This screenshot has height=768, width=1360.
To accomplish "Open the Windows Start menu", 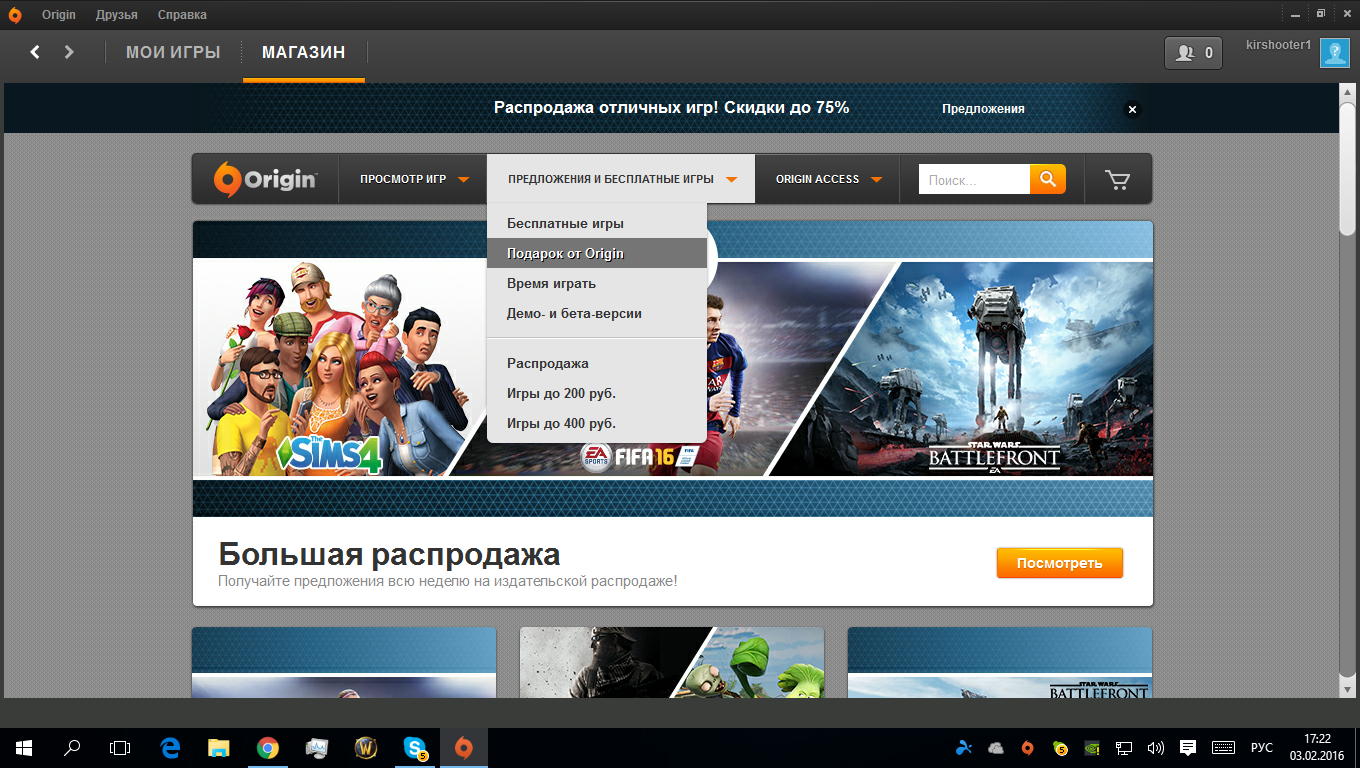I will pos(23,747).
